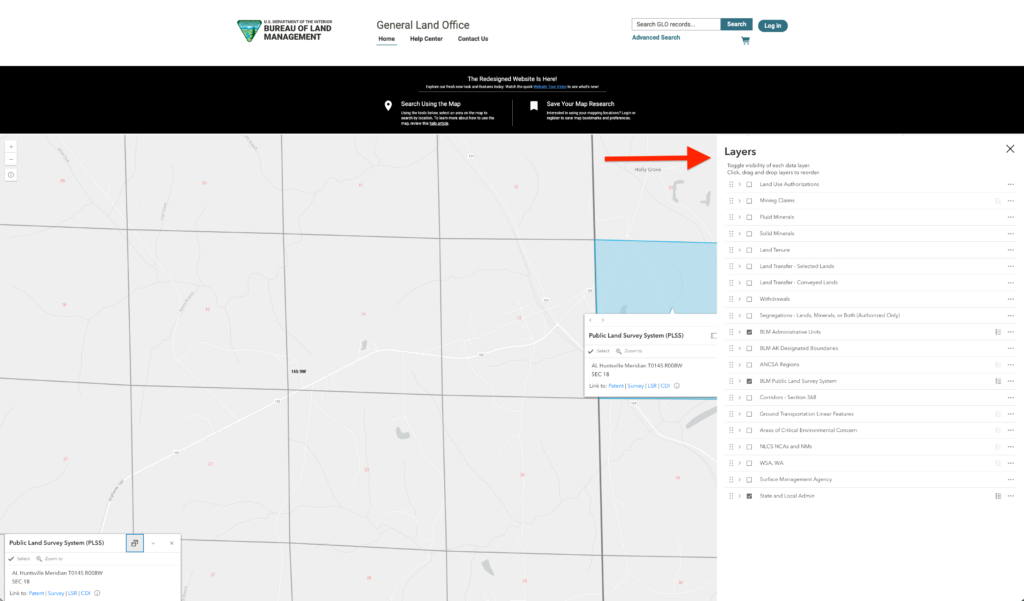This screenshot has height=601, width=1024.
Task: Open options menu for Land Use Authorizations layer
Action: point(1010,184)
